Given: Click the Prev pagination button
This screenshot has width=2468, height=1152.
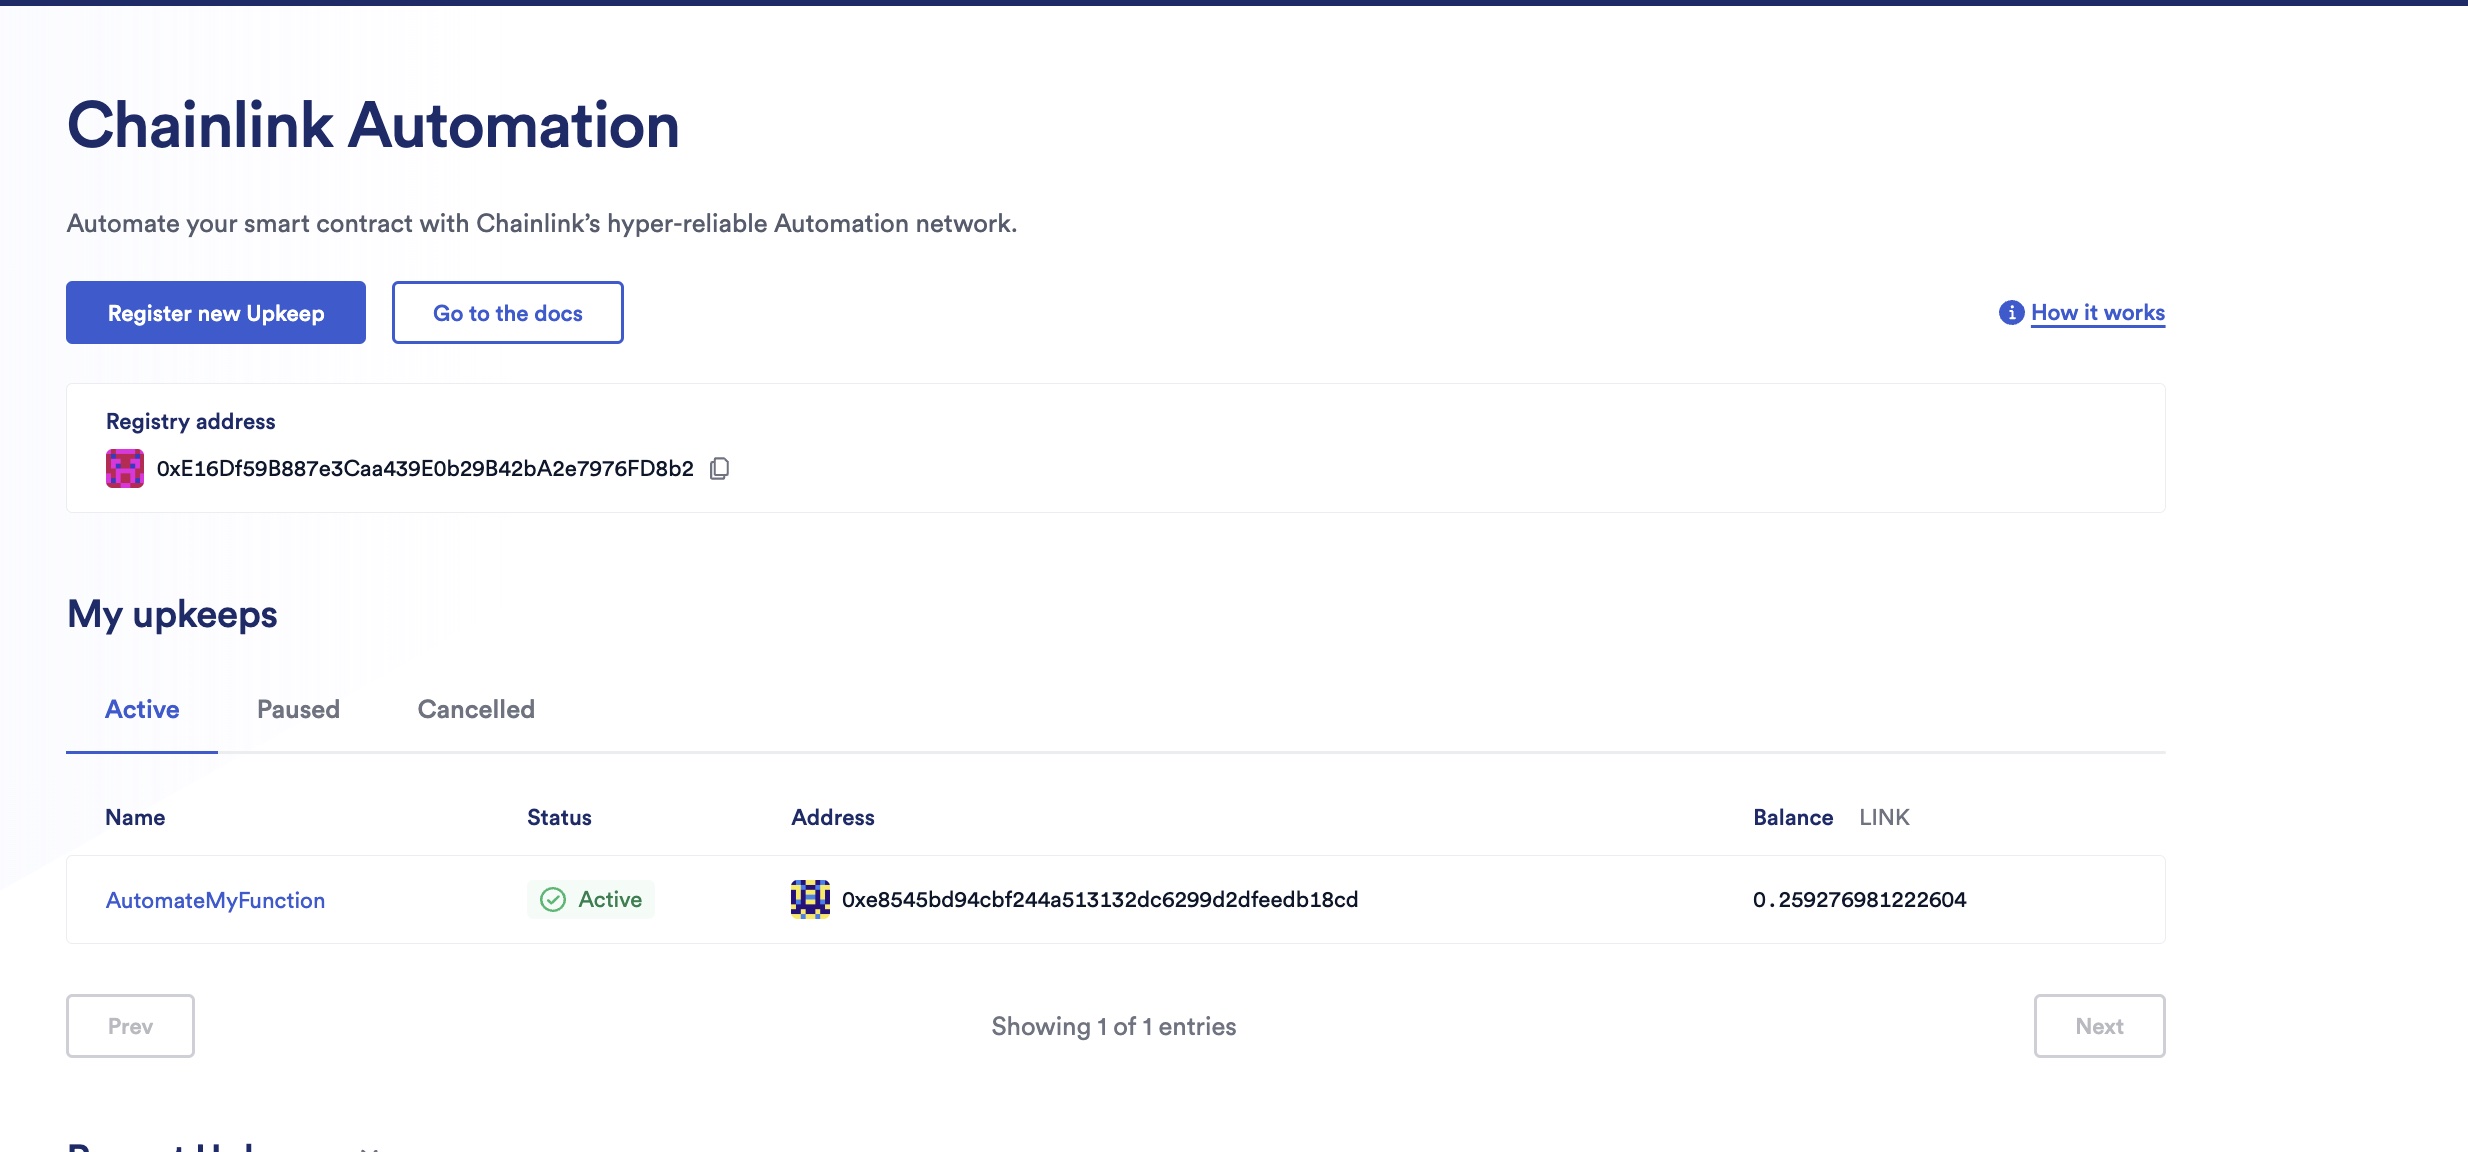Looking at the screenshot, I should tap(130, 1026).
